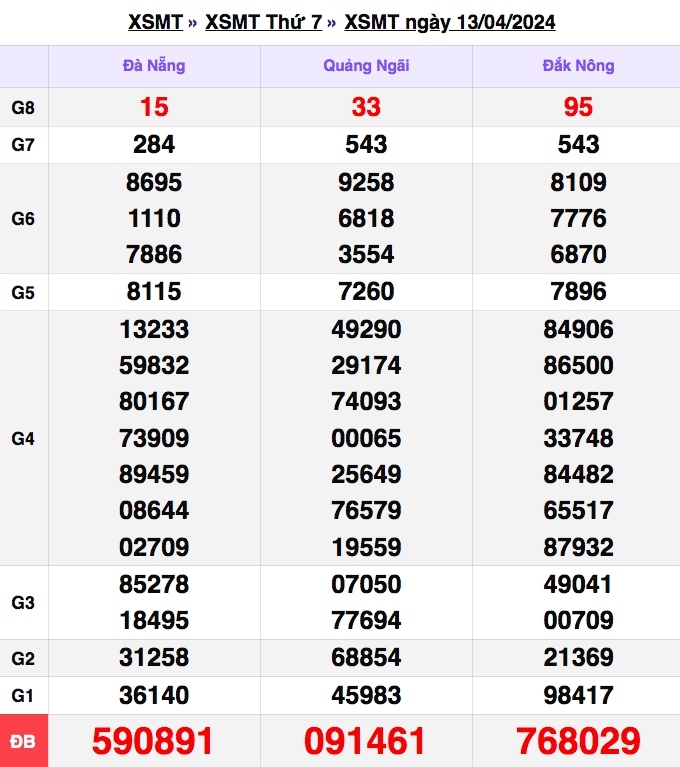This screenshot has width=680, height=767.
Task: Click the G4 number 73909
Action: [x=154, y=438]
